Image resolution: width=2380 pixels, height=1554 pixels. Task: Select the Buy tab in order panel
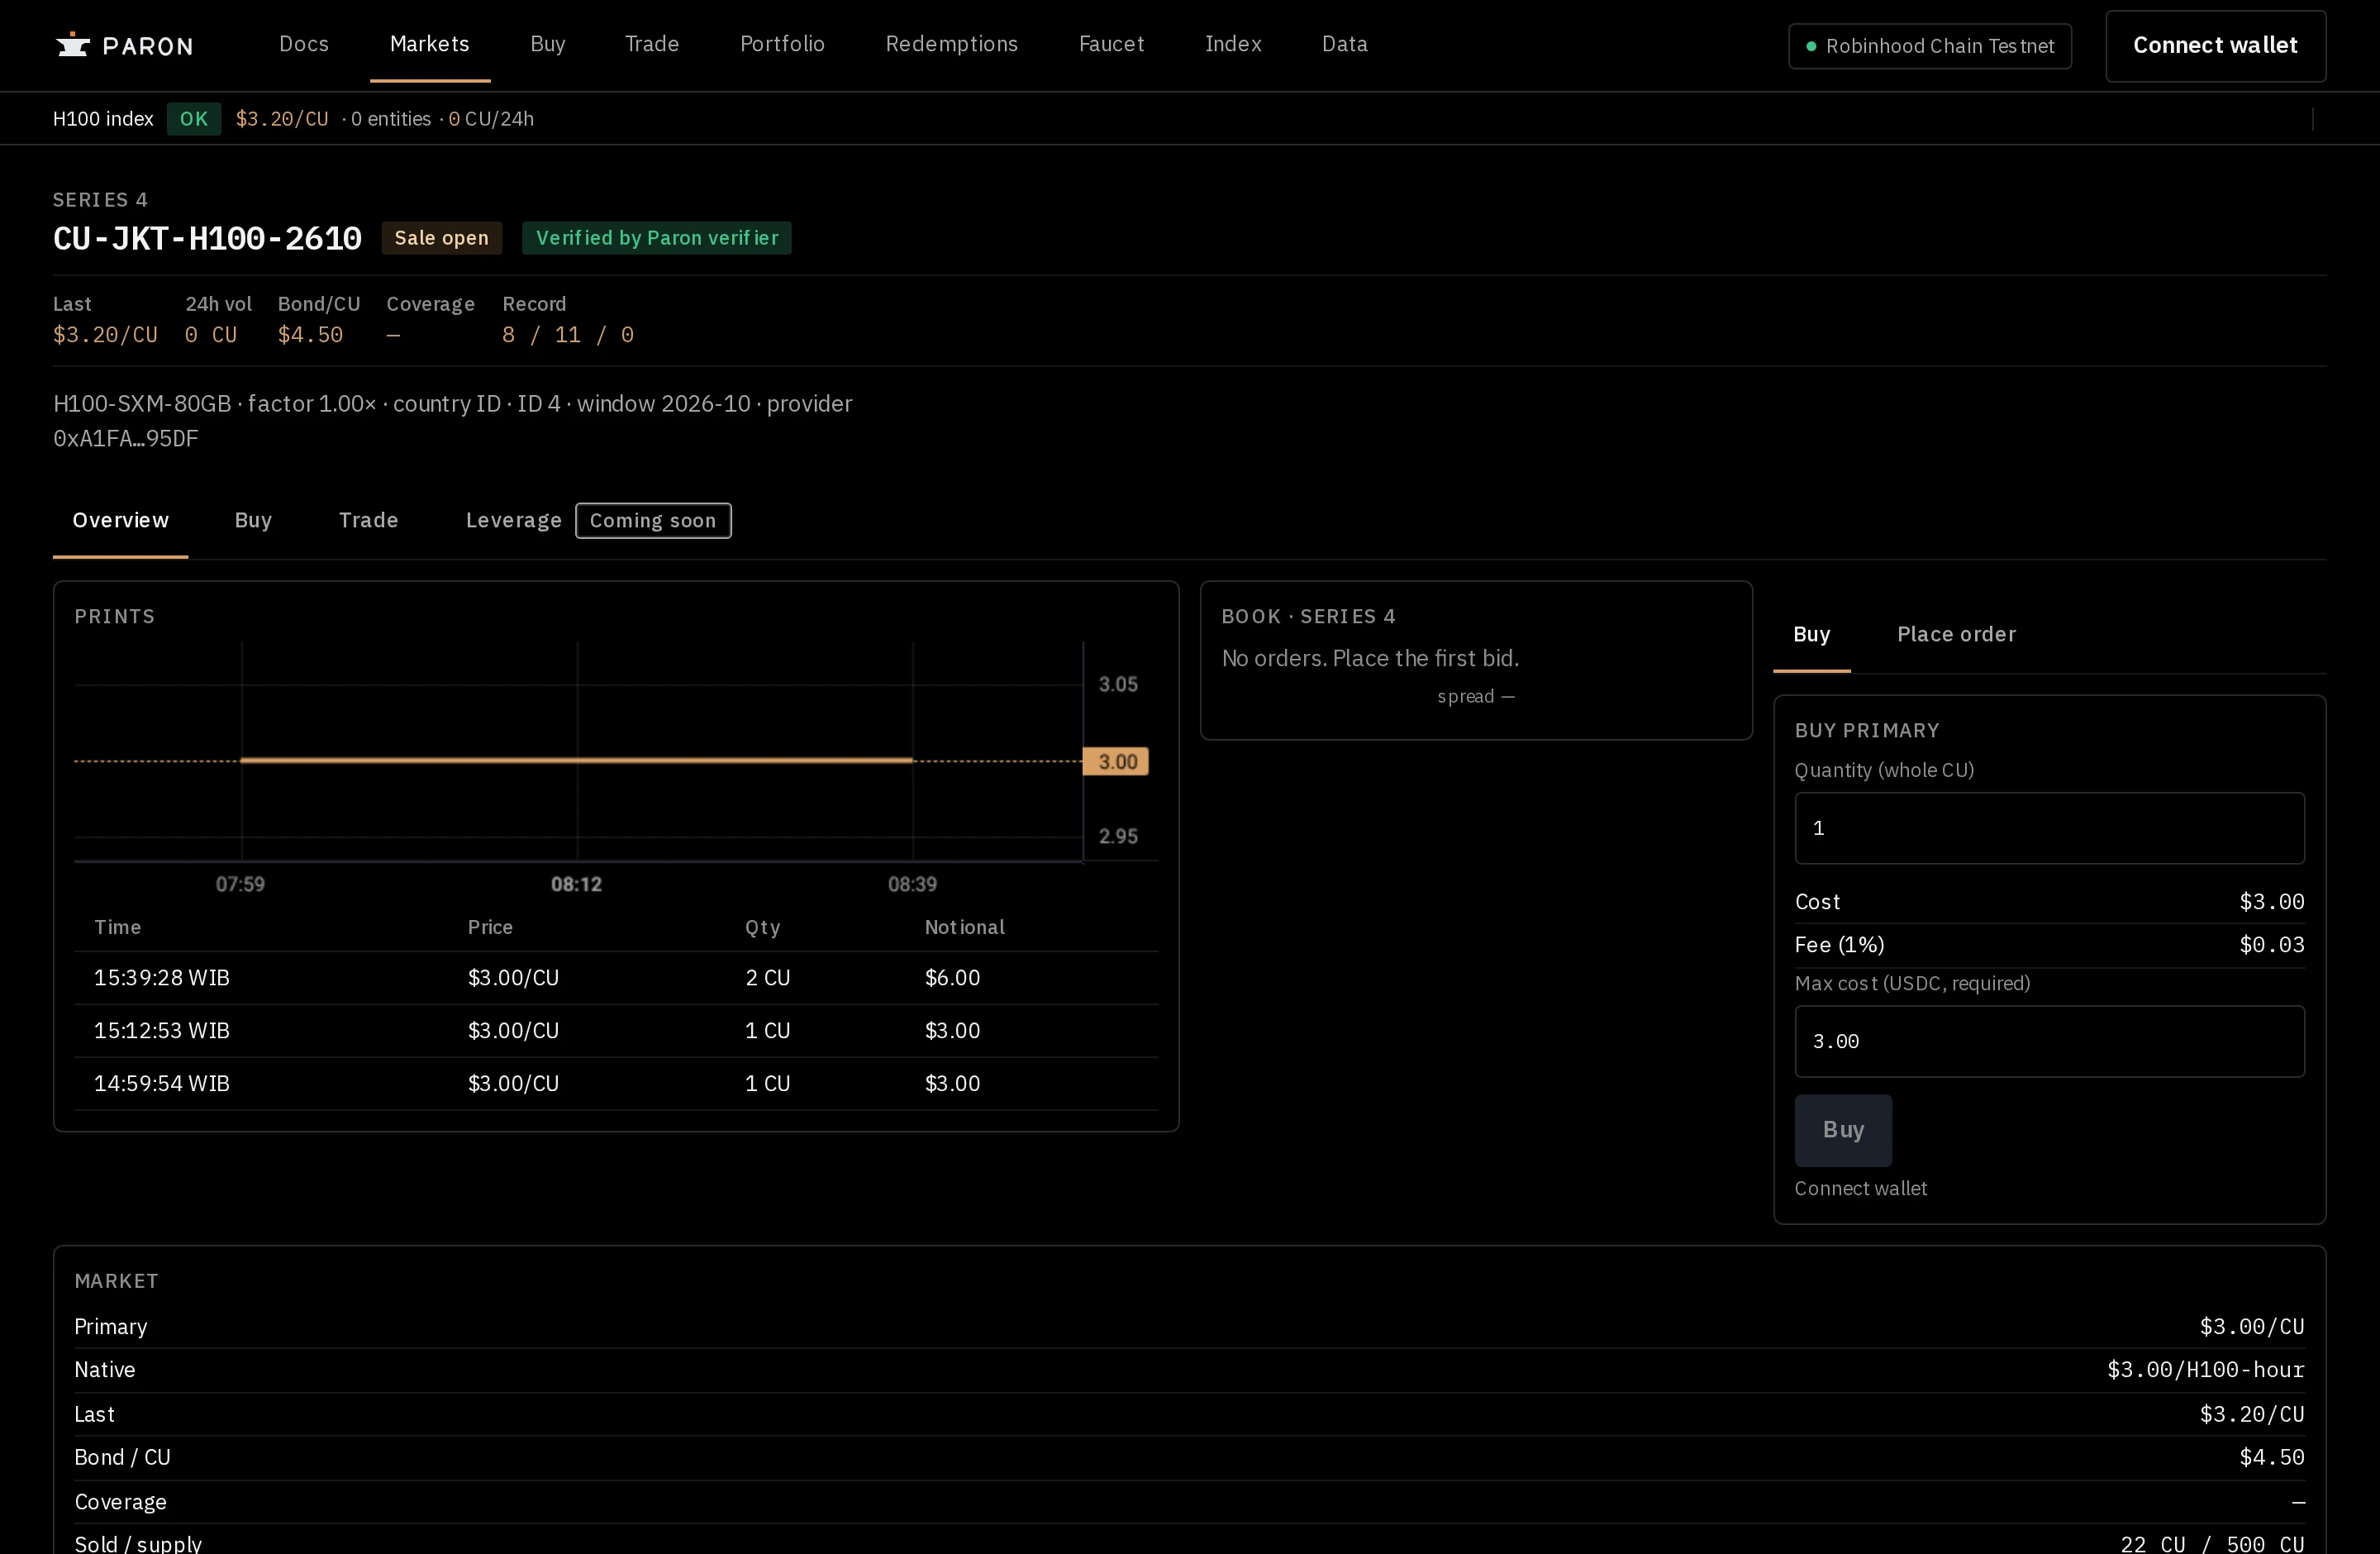click(x=1812, y=634)
